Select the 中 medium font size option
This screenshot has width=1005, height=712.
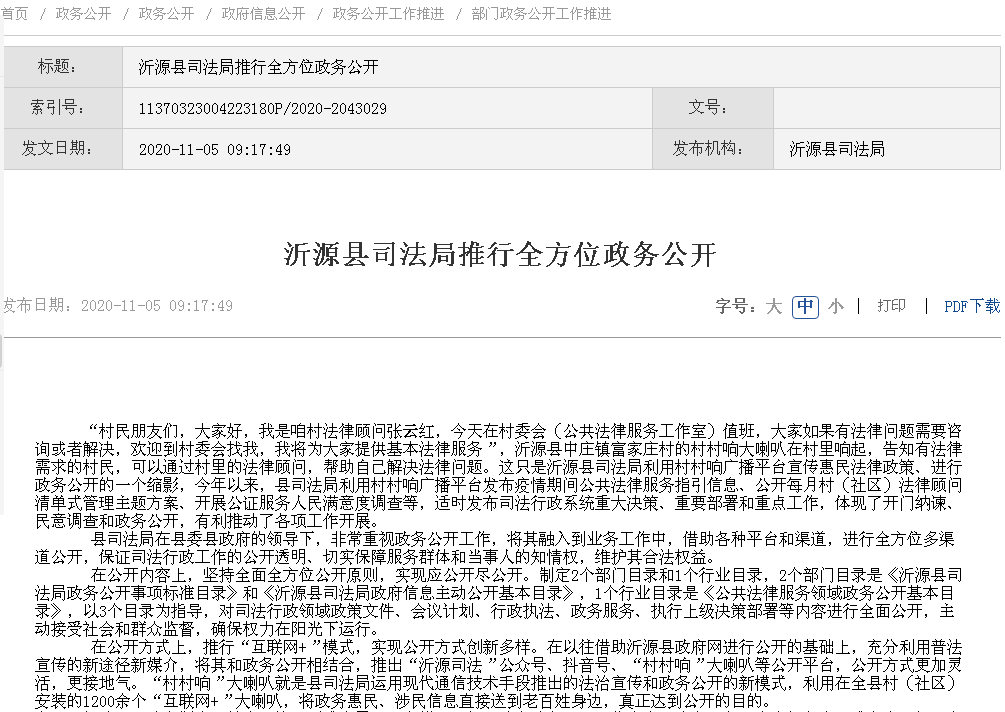pyautogui.click(x=805, y=307)
